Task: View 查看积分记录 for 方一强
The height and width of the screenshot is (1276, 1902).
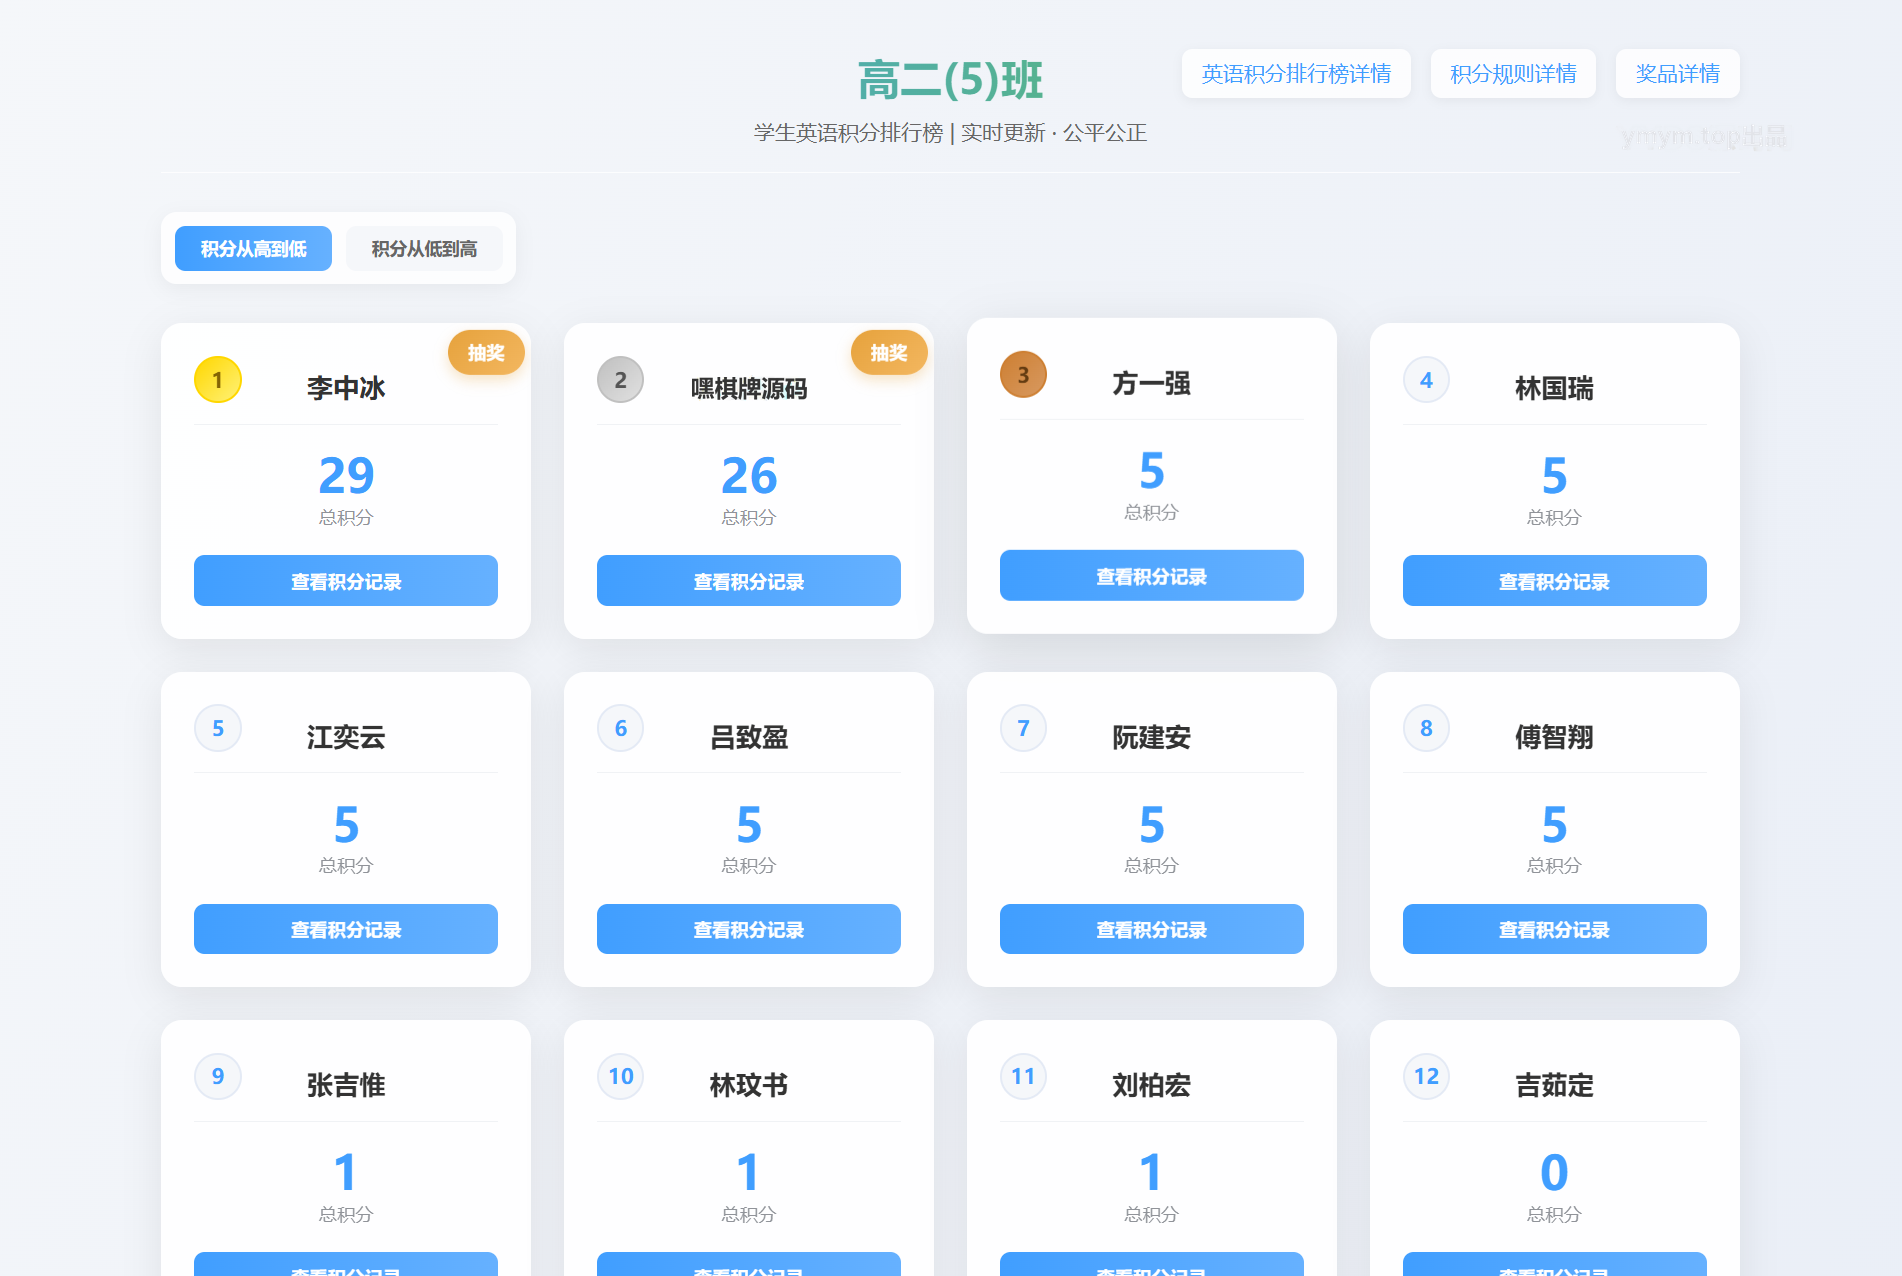Action: click(x=1152, y=576)
